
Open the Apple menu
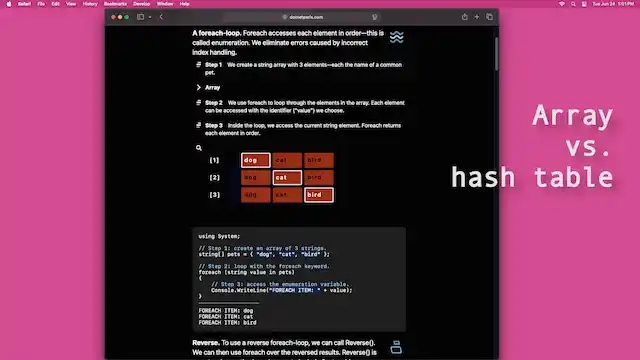point(9,4)
